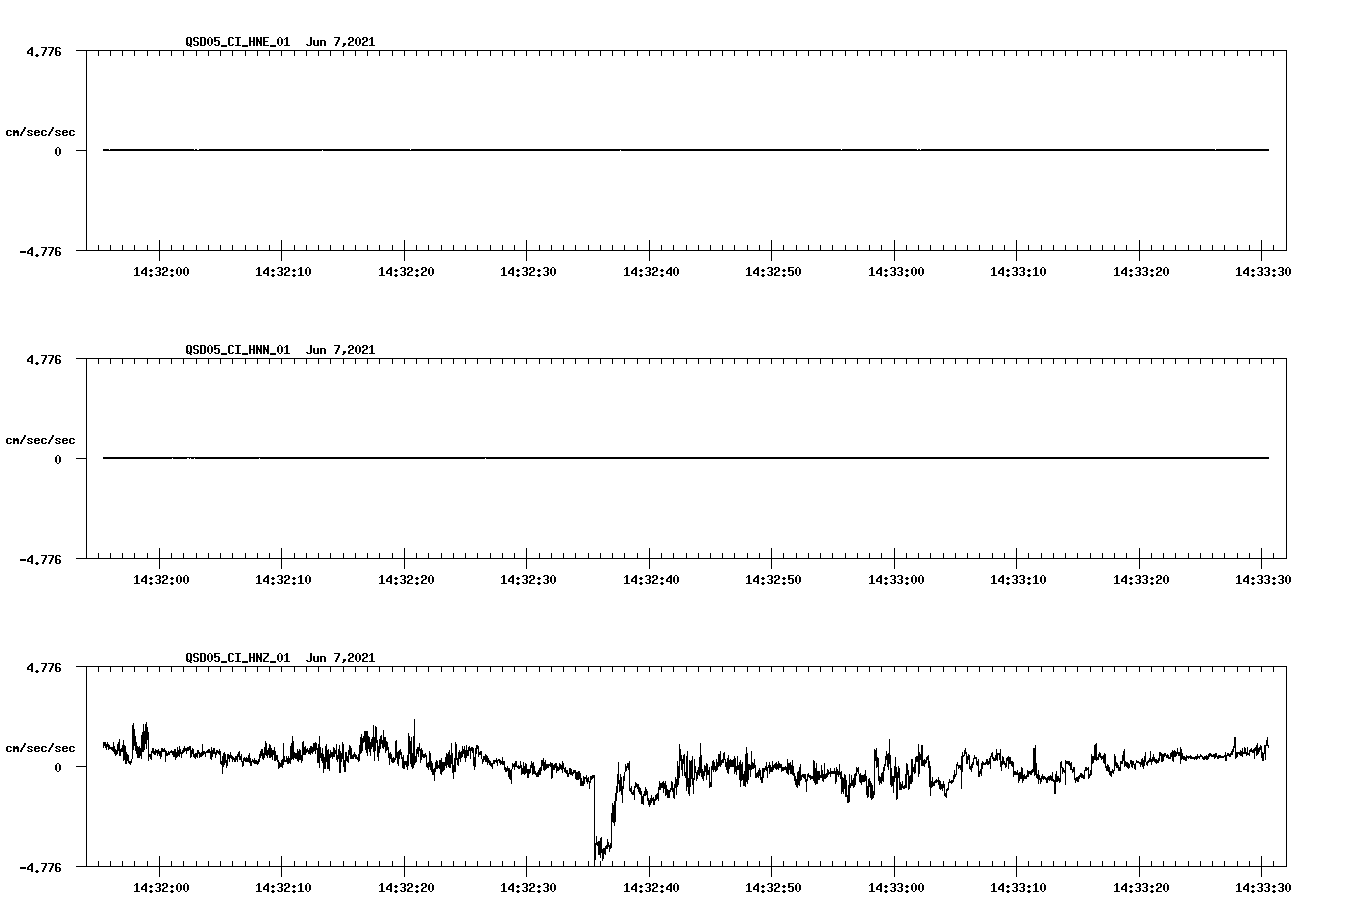Pick the 14:33:20 time label under HNZ plot

coord(1141,887)
